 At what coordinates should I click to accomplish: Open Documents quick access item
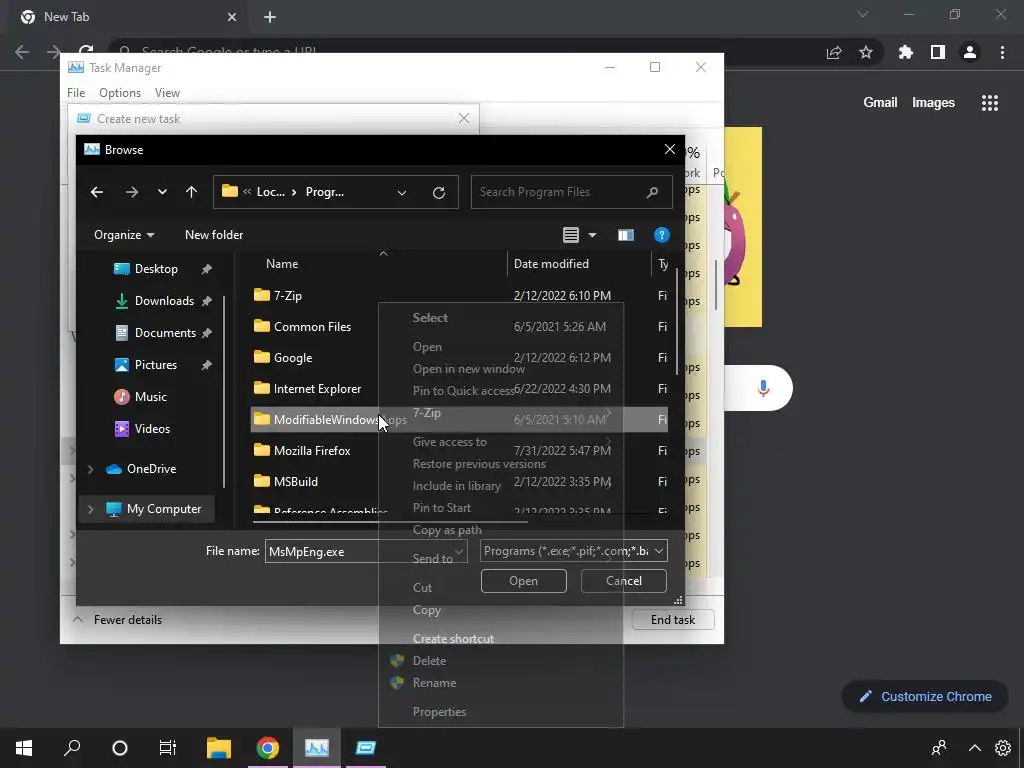coord(165,333)
